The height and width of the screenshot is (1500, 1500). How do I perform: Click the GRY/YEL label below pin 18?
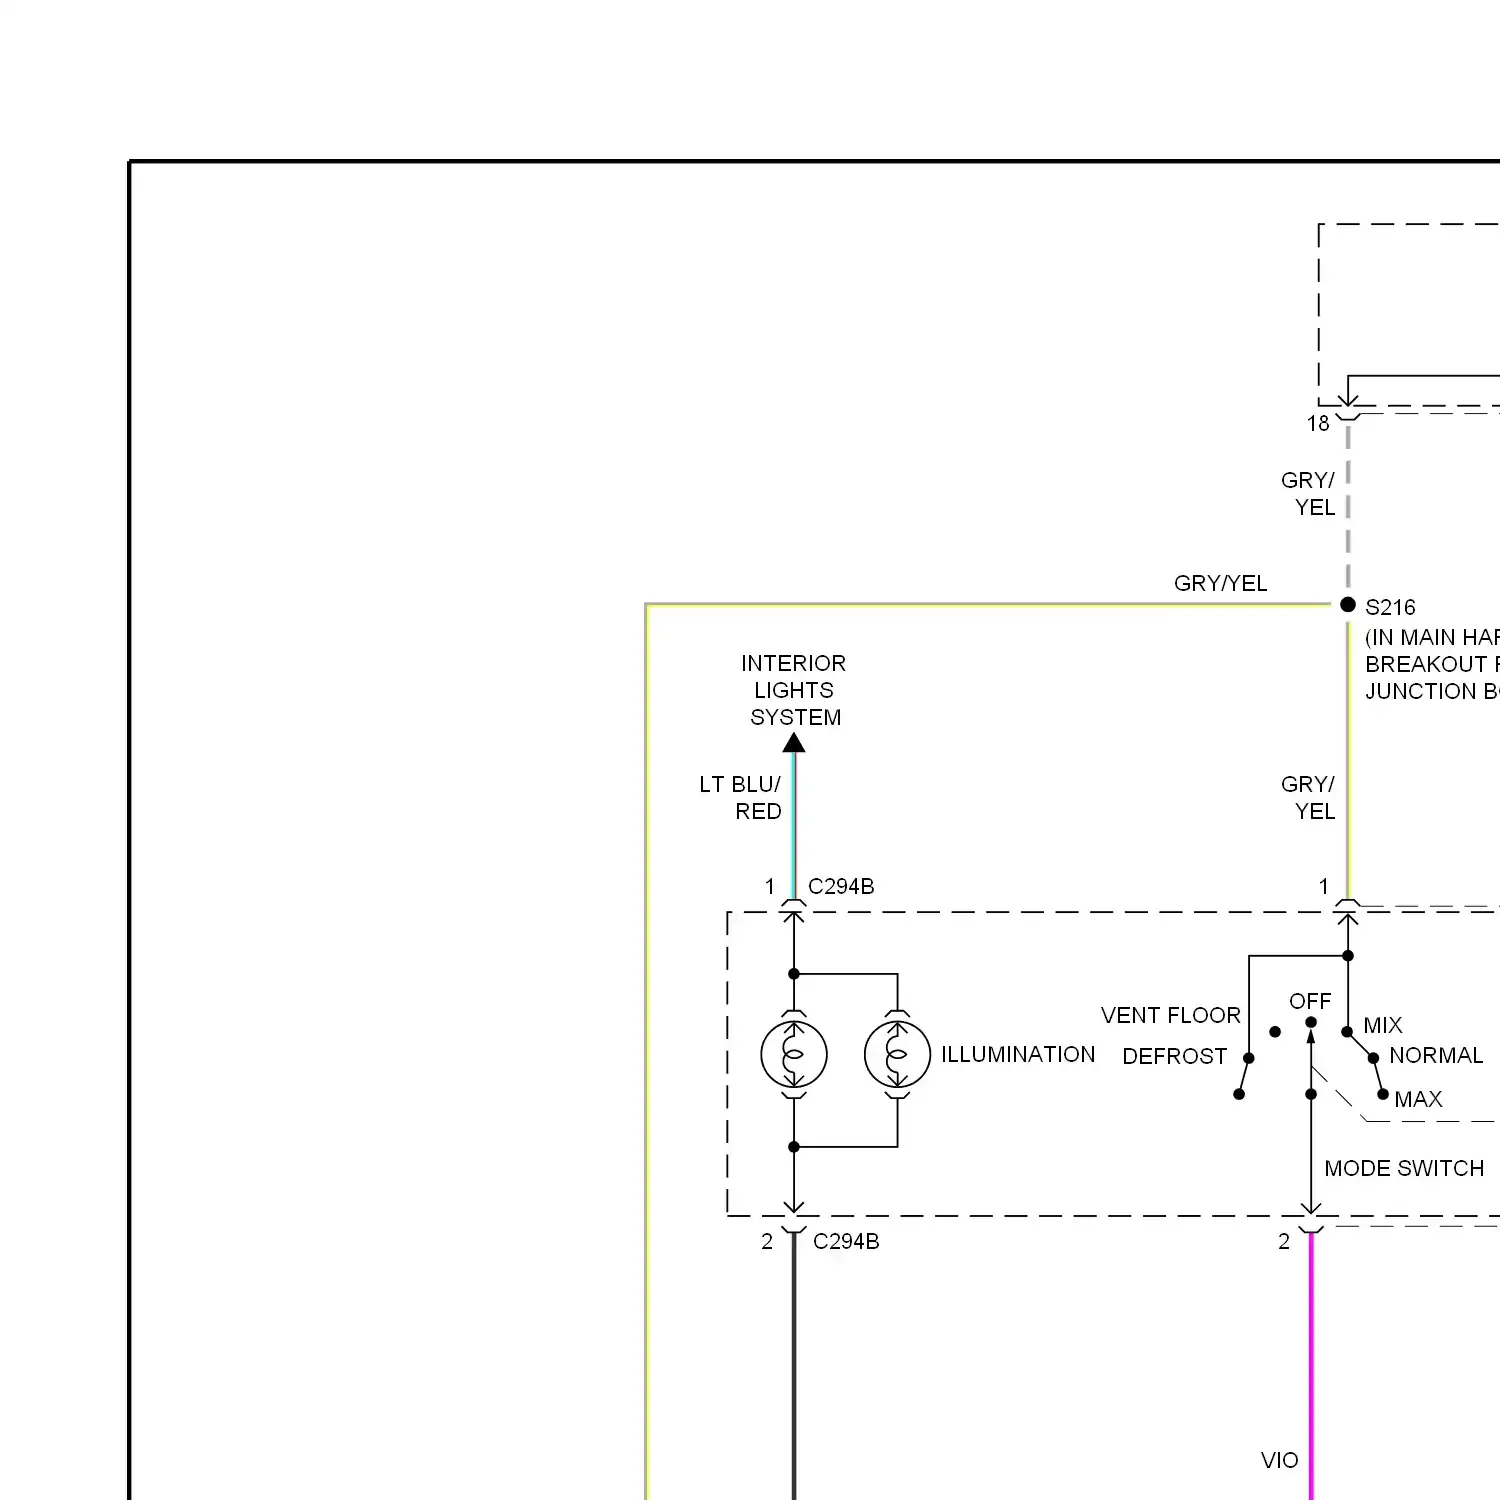tap(1309, 494)
